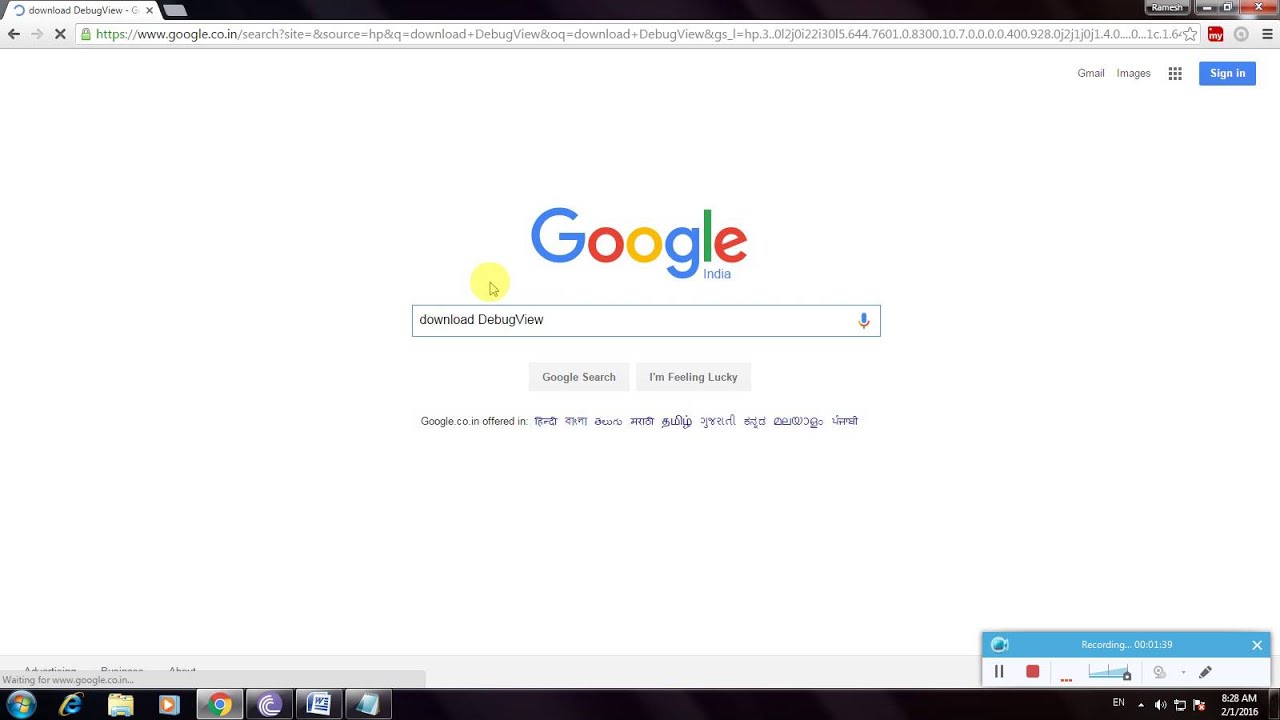Close the recording toolbar
1280x720 pixels.
click(x=1257, y=645)
